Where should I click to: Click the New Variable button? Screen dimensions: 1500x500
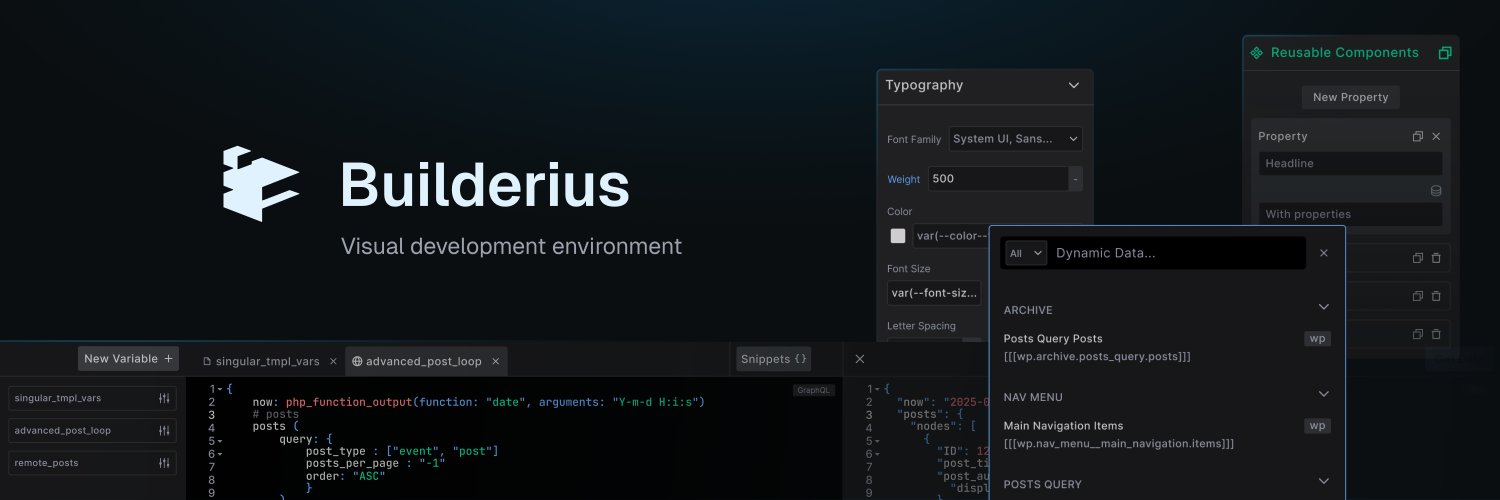pos(128,359)
